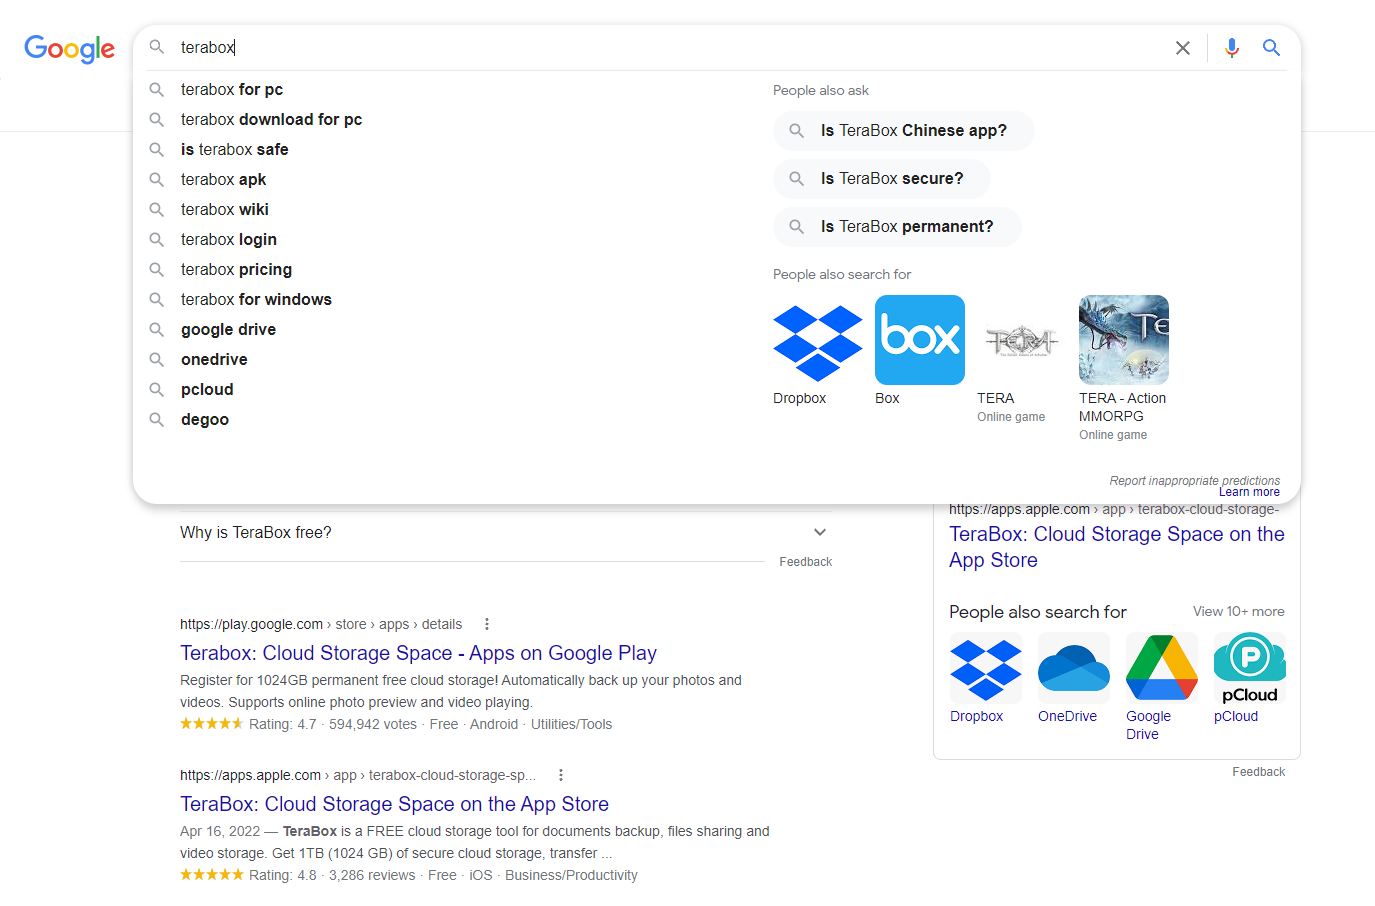Screen dimensions: 1375x906
Task: Choose 'is terabox safe' suggestion
Action: pyautogui.click(x=234, y=150)
